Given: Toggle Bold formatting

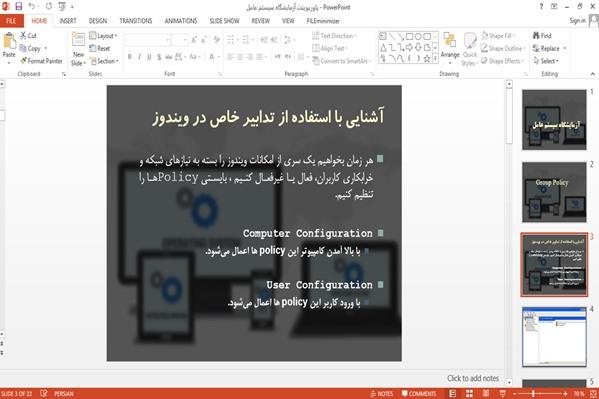Looking at the screenshot, I should point(130,57).
